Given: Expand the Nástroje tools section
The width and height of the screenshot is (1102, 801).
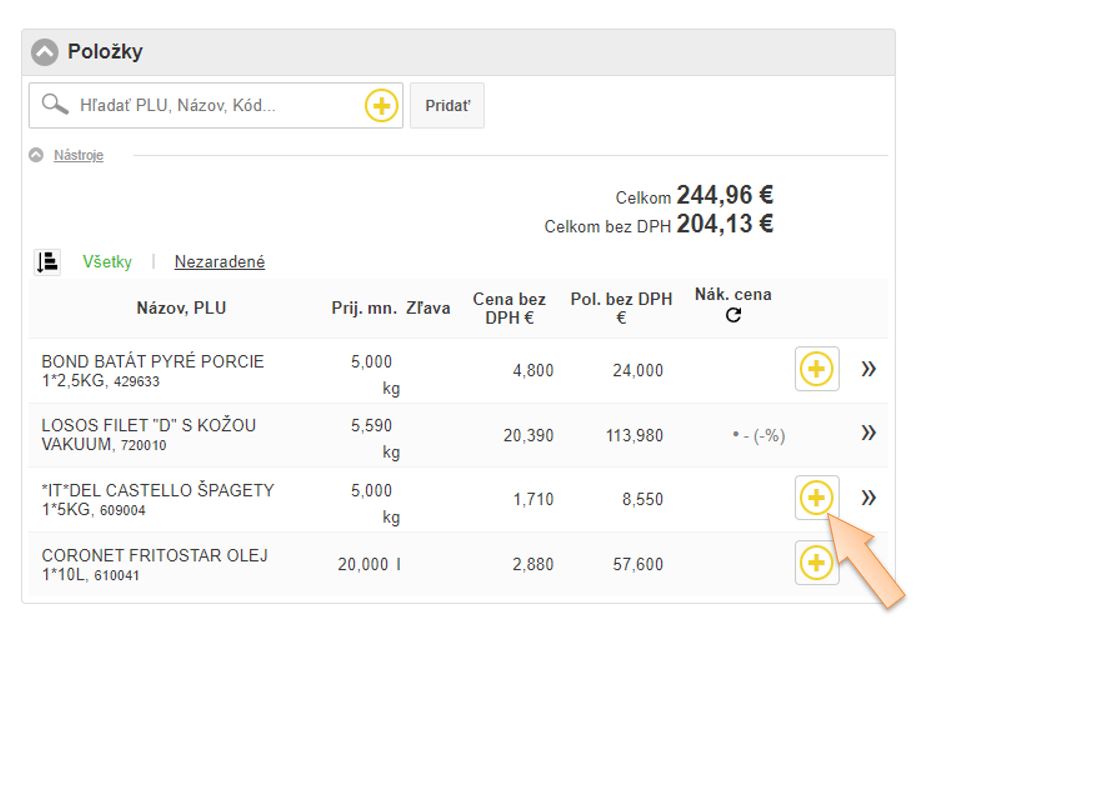Looking at the screenshot, I should point(78,155).
